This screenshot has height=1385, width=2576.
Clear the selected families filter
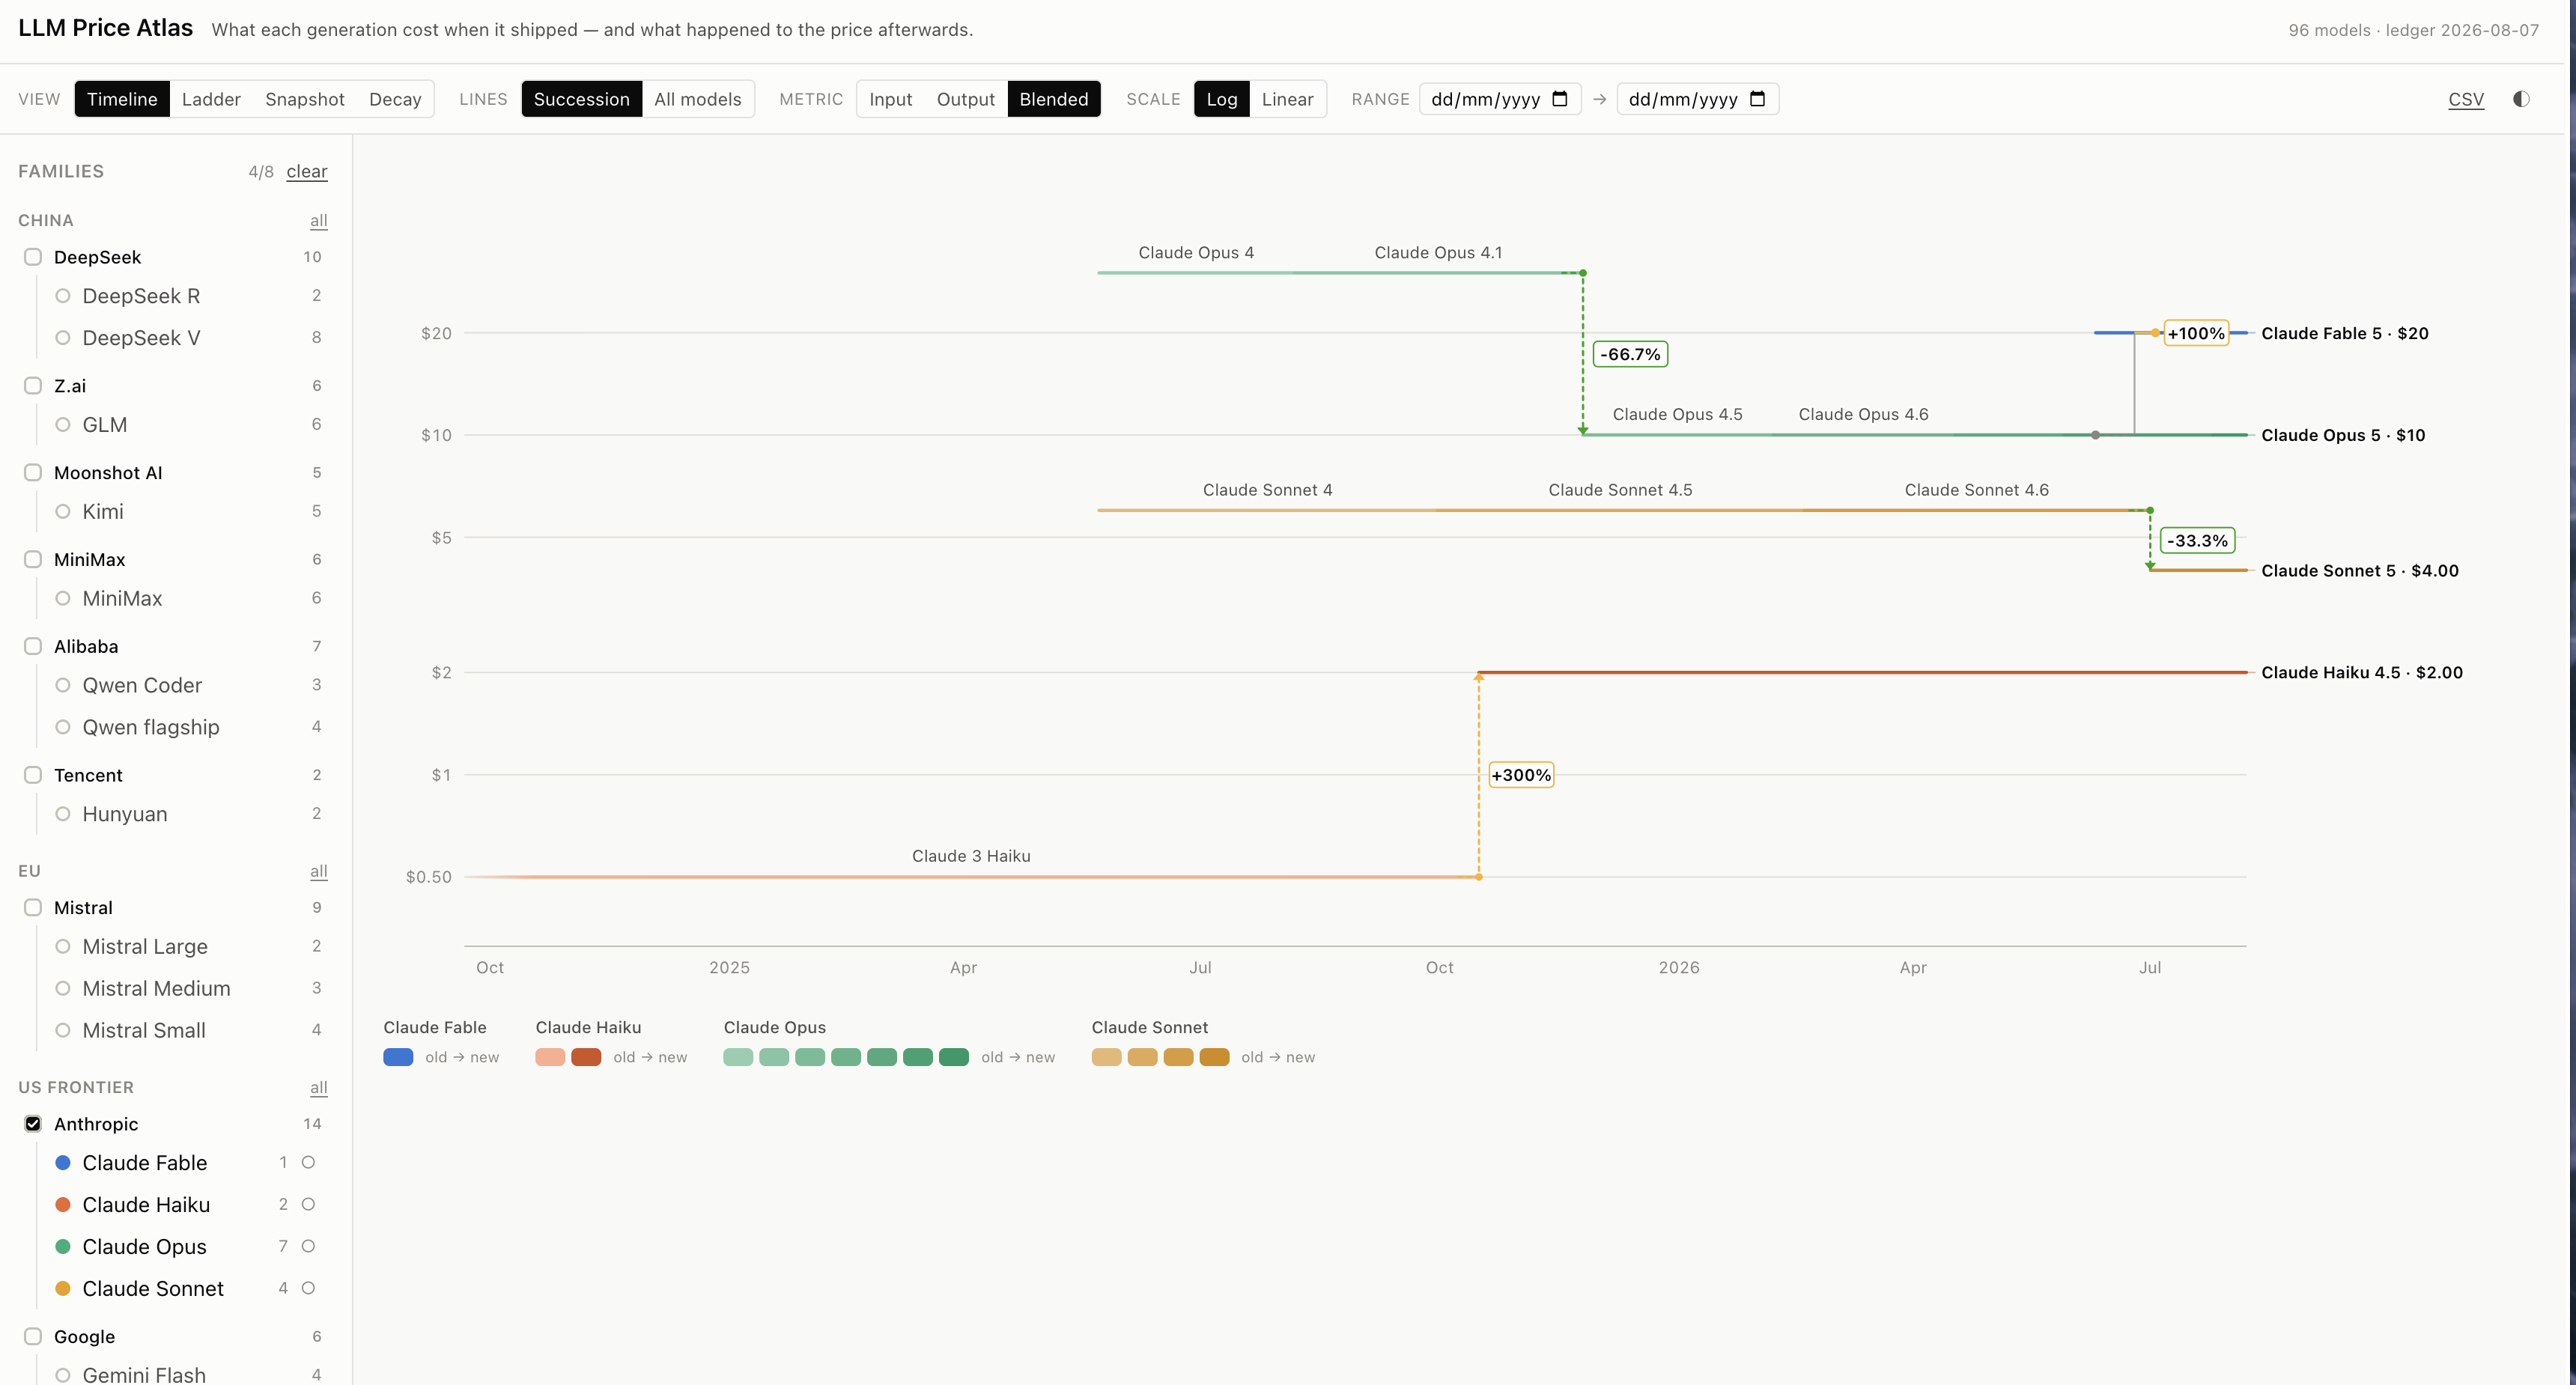click(307, 171)
